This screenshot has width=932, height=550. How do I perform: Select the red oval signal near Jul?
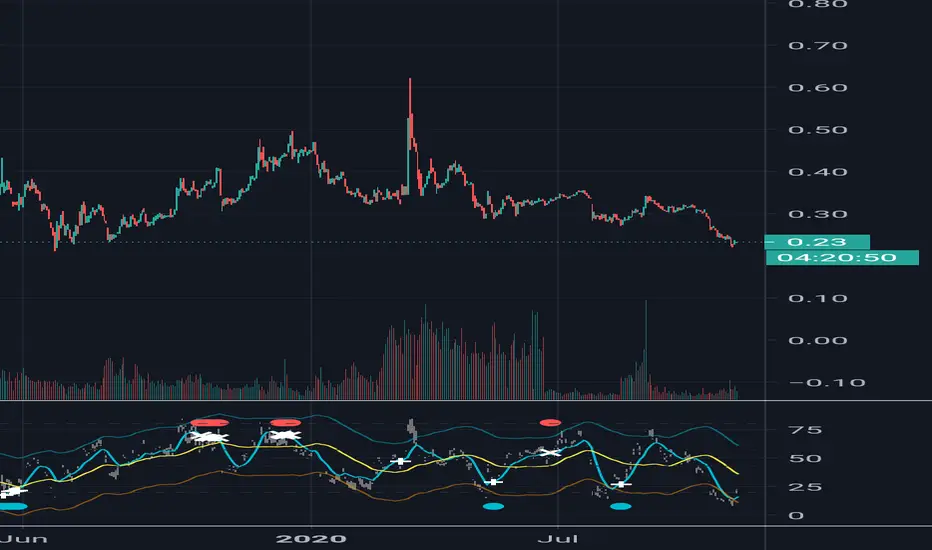pyautogui.click(x=550, y=423)
